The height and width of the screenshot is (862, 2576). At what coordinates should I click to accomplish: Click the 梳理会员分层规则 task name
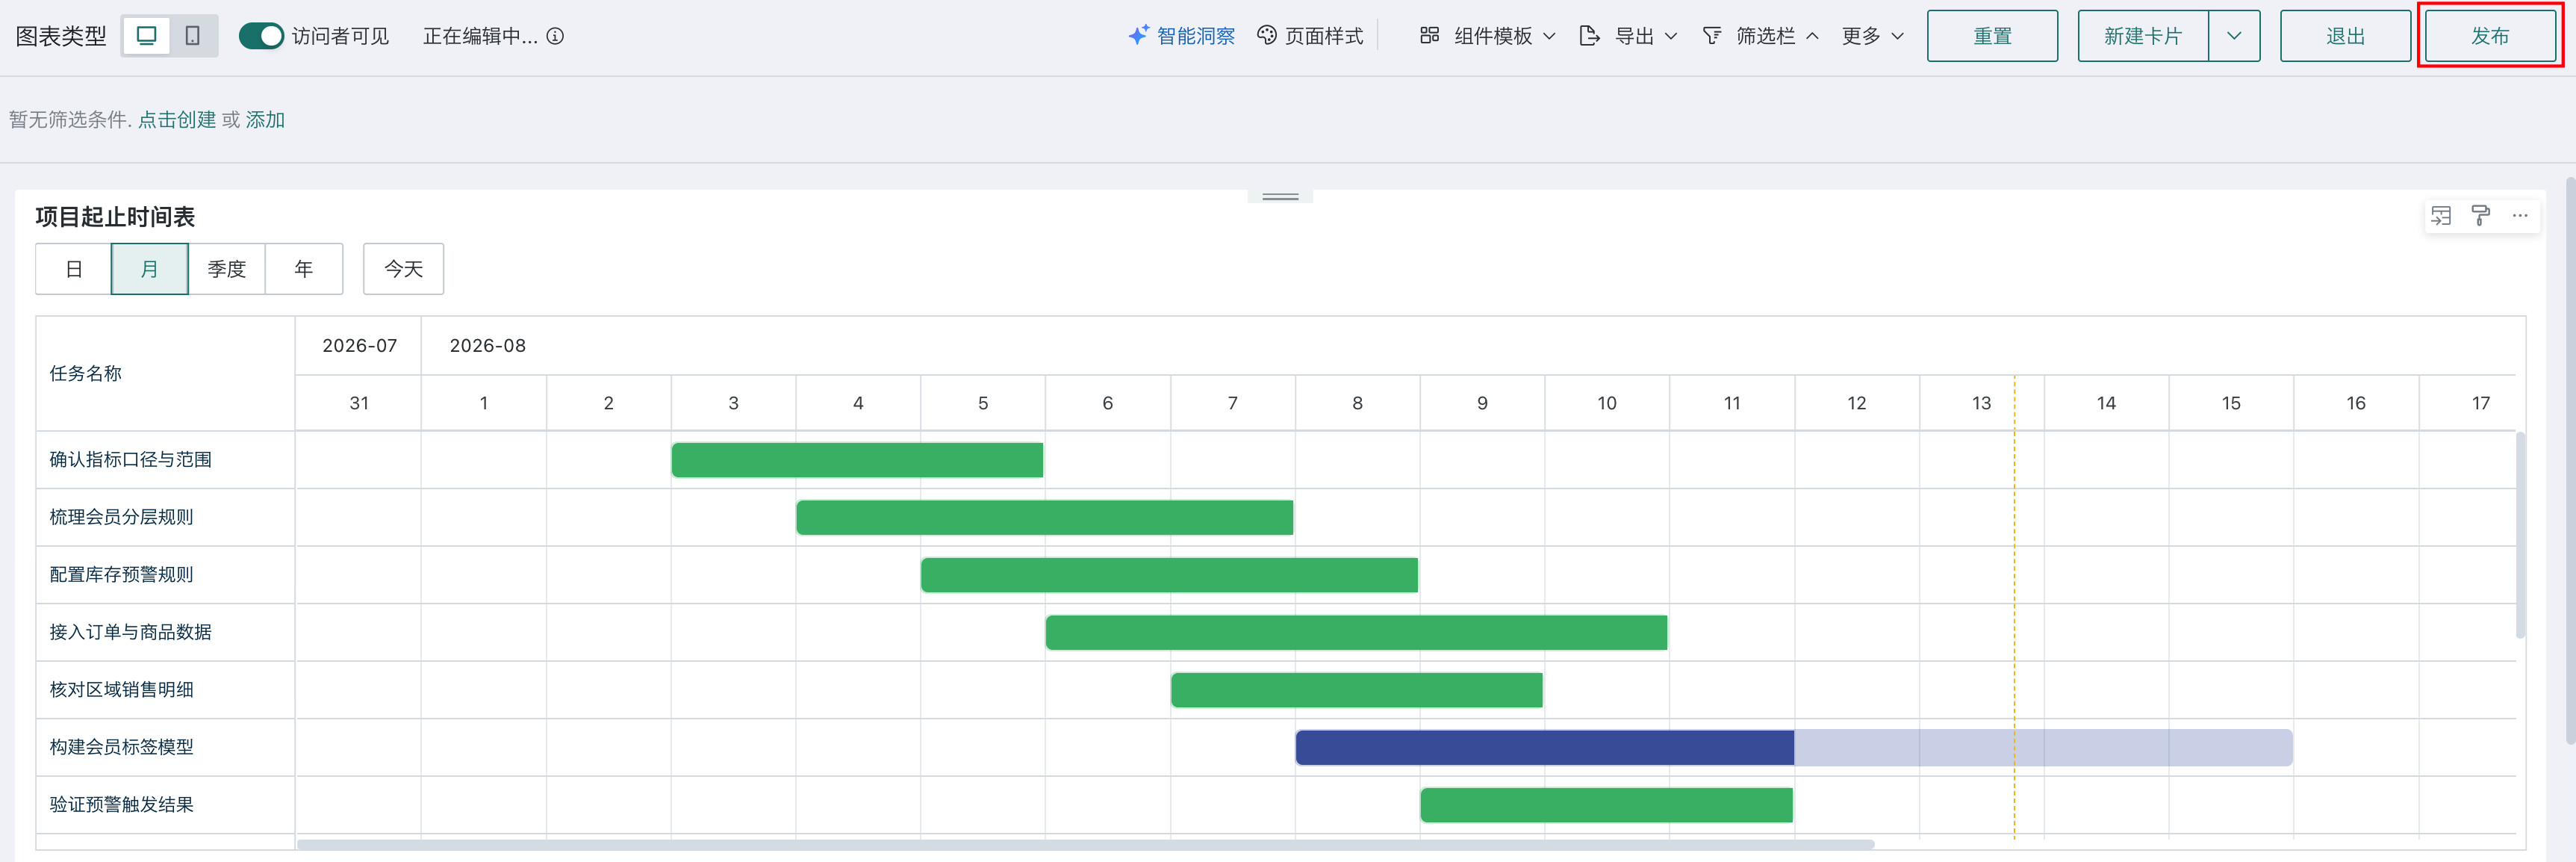(122, 518)
